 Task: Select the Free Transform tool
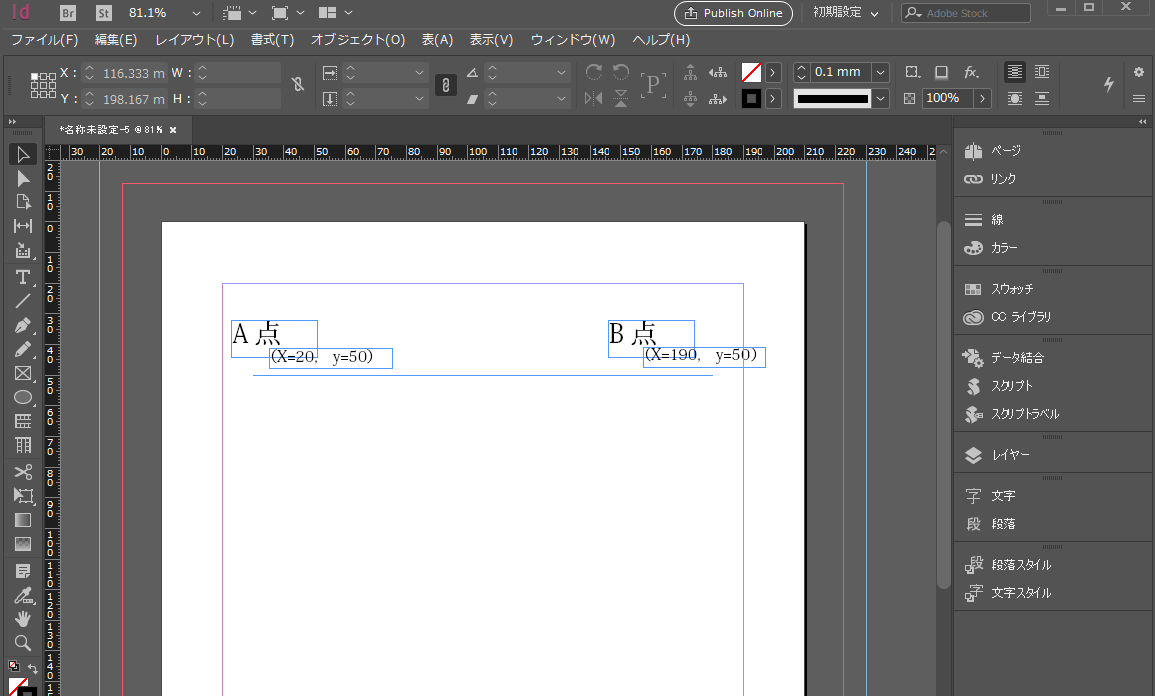coord(23,496)
